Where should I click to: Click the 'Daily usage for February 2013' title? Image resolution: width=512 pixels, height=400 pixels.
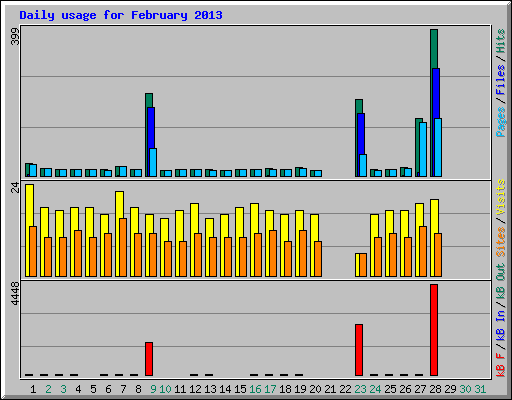[x=121, y=15]
